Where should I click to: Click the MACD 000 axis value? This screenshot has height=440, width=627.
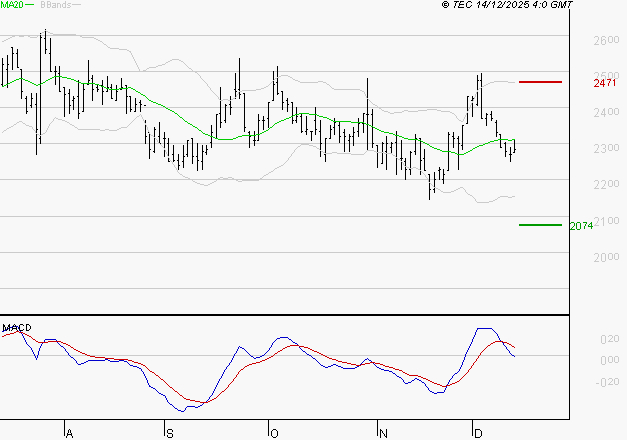point(610,360)
